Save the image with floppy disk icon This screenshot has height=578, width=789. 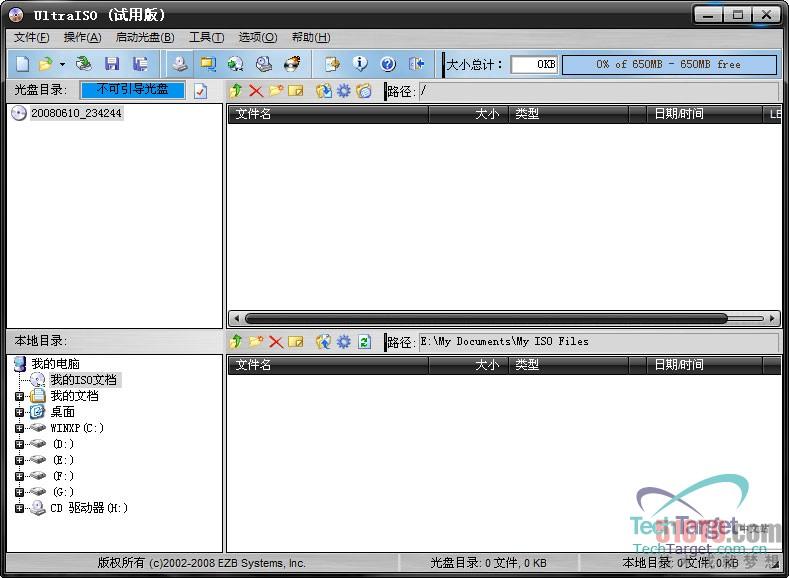(x=112, y=64)
